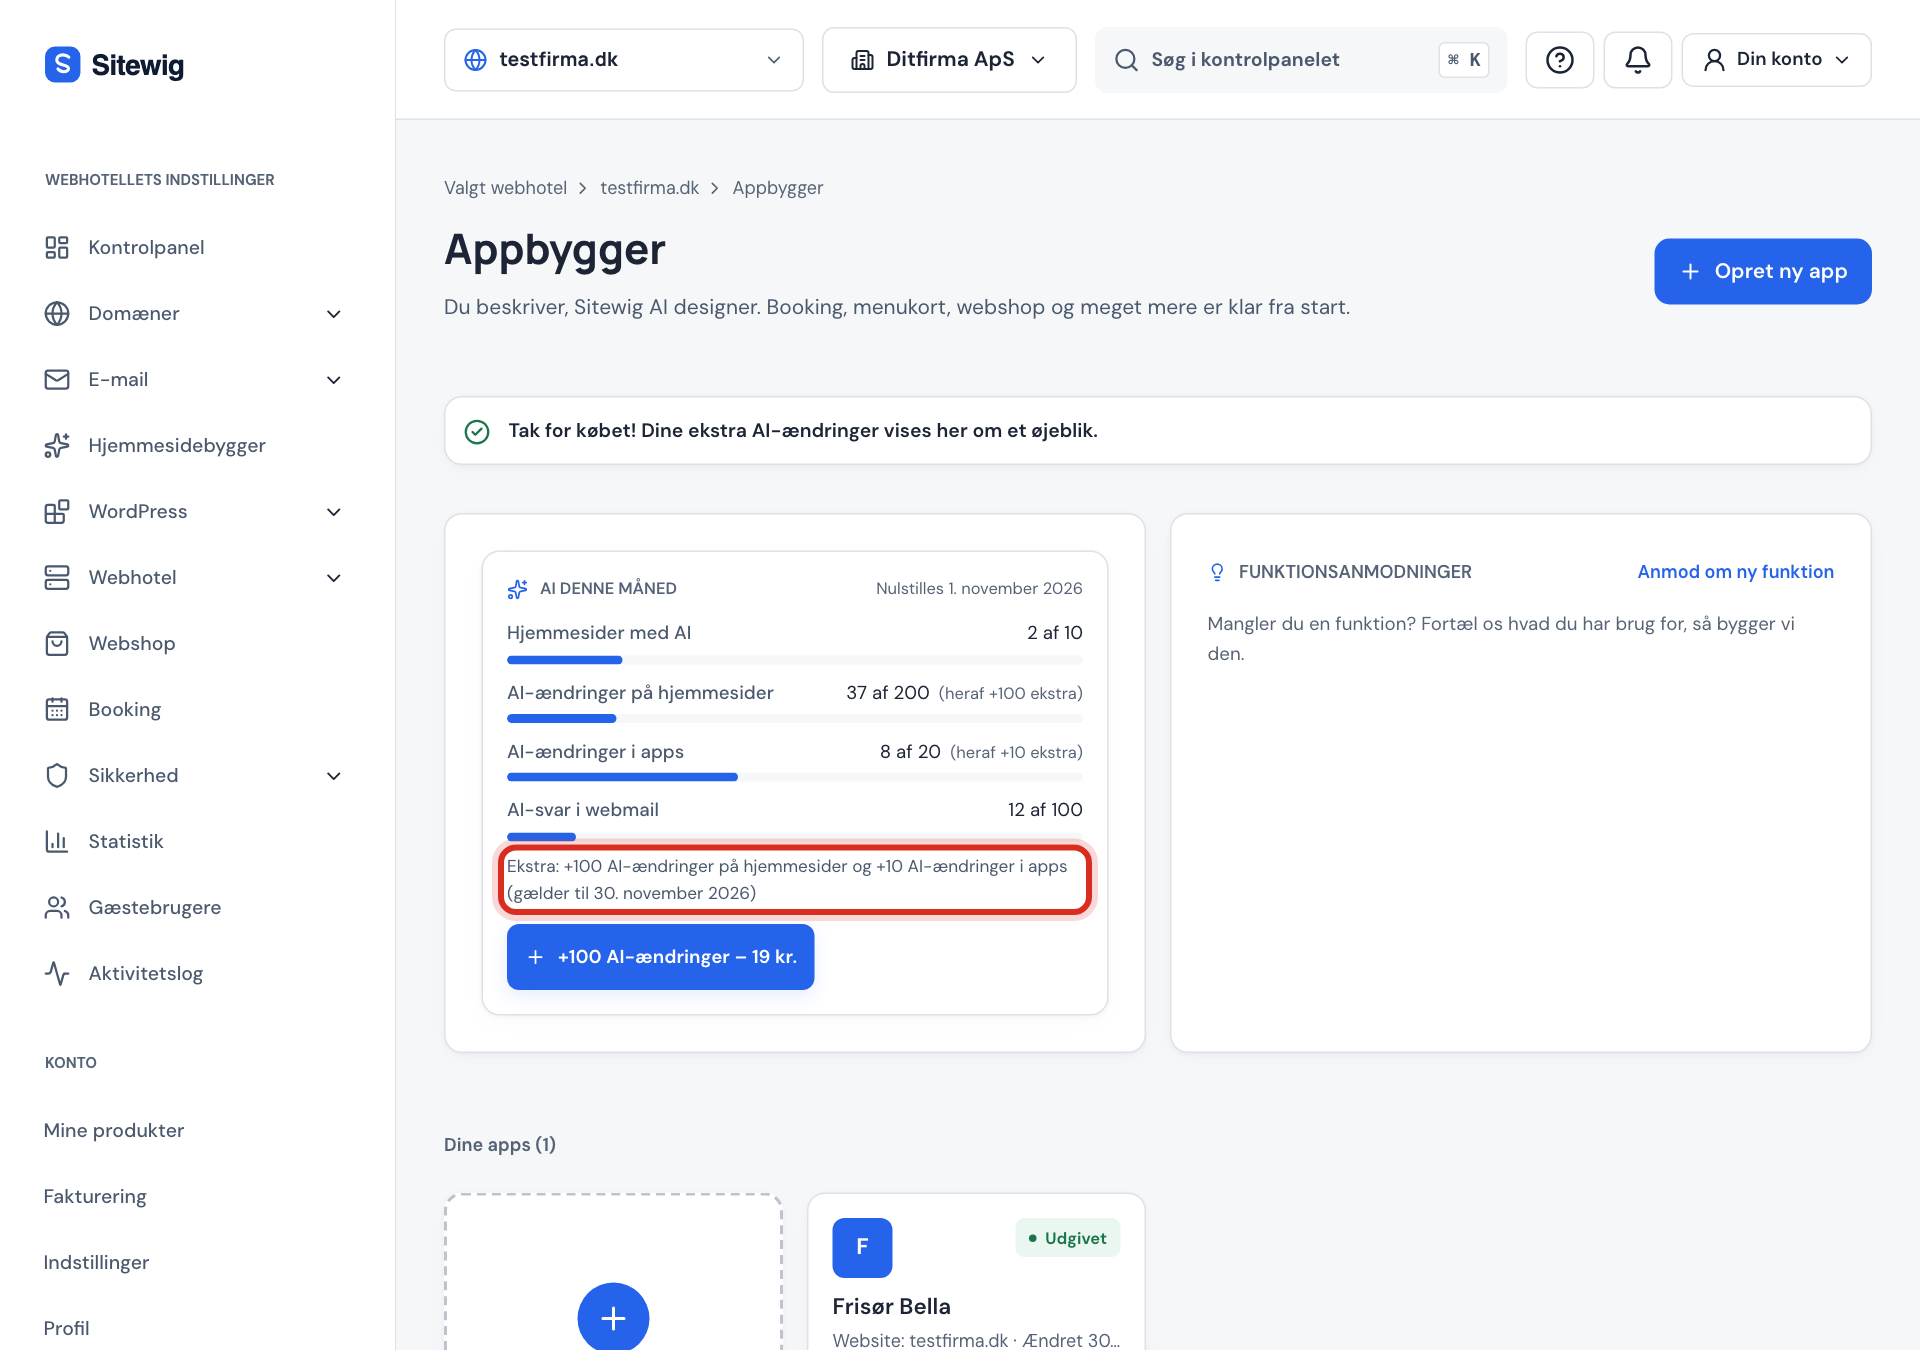Click the Gæstebrugere people icon
The image size is (1920, 1350).
click(57, 907)
